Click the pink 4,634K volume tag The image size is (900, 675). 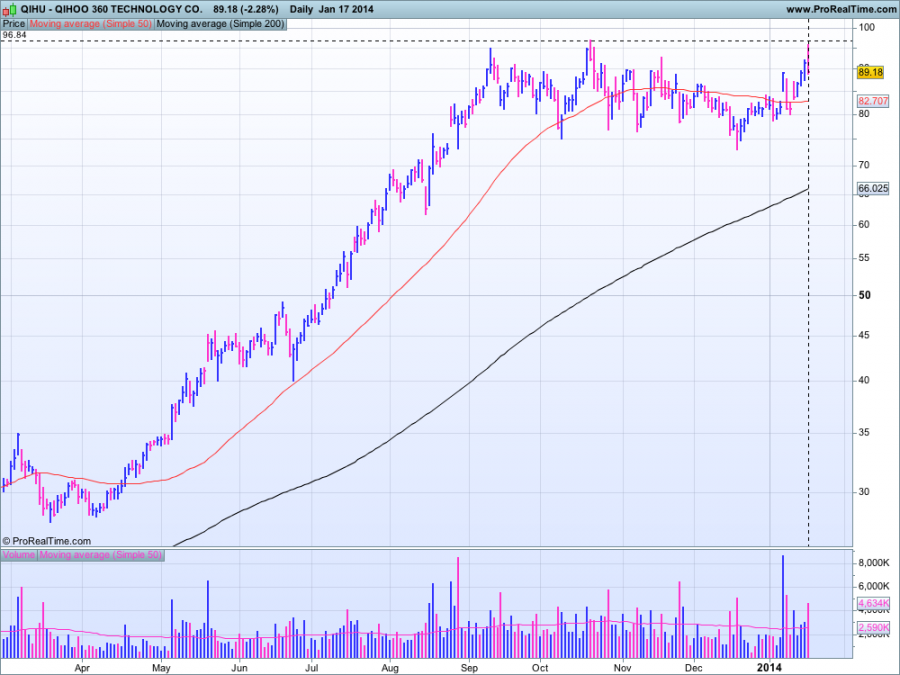874,603
